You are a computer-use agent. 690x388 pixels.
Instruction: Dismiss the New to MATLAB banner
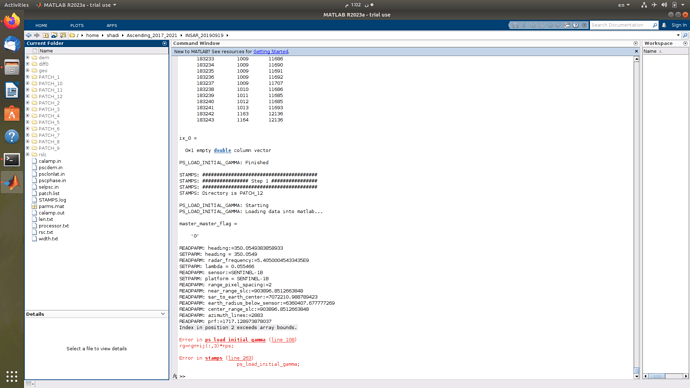pyautogui.click(x=636, y=51)
